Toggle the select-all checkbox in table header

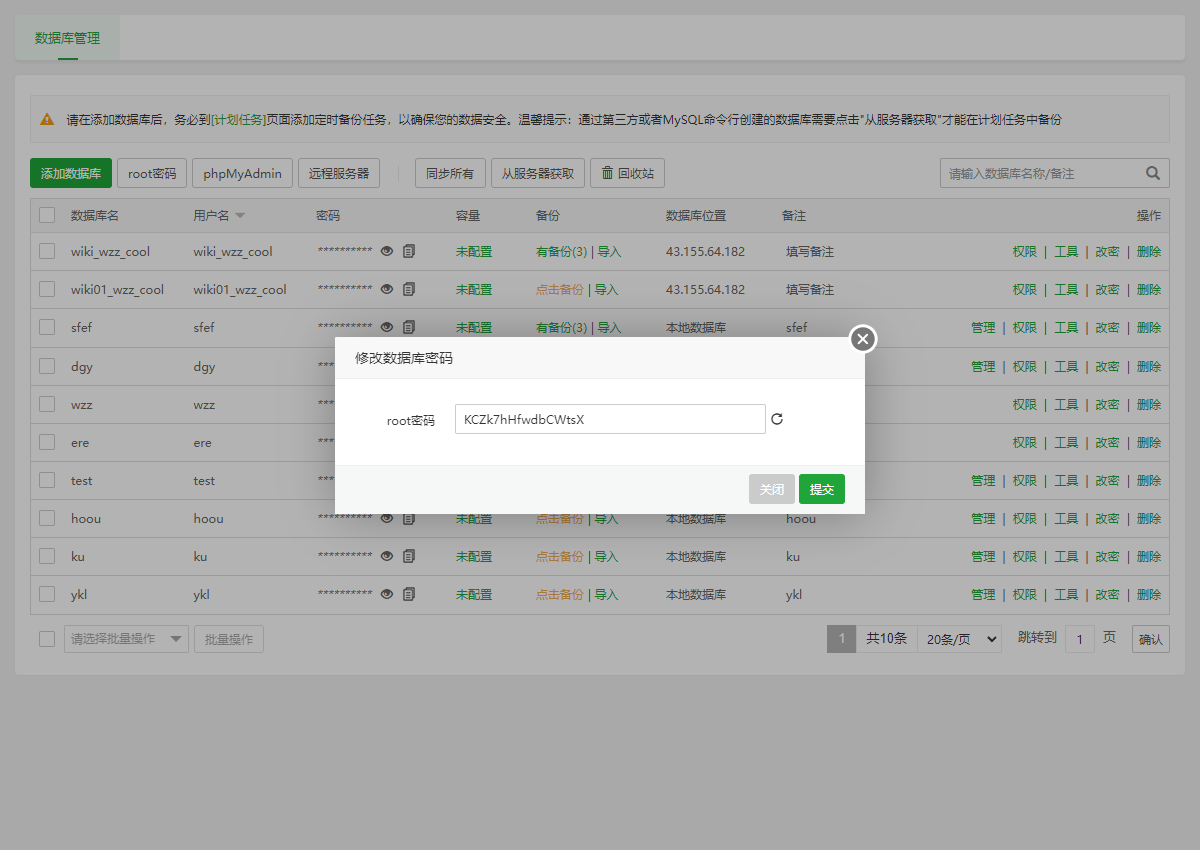coord(47,215)
